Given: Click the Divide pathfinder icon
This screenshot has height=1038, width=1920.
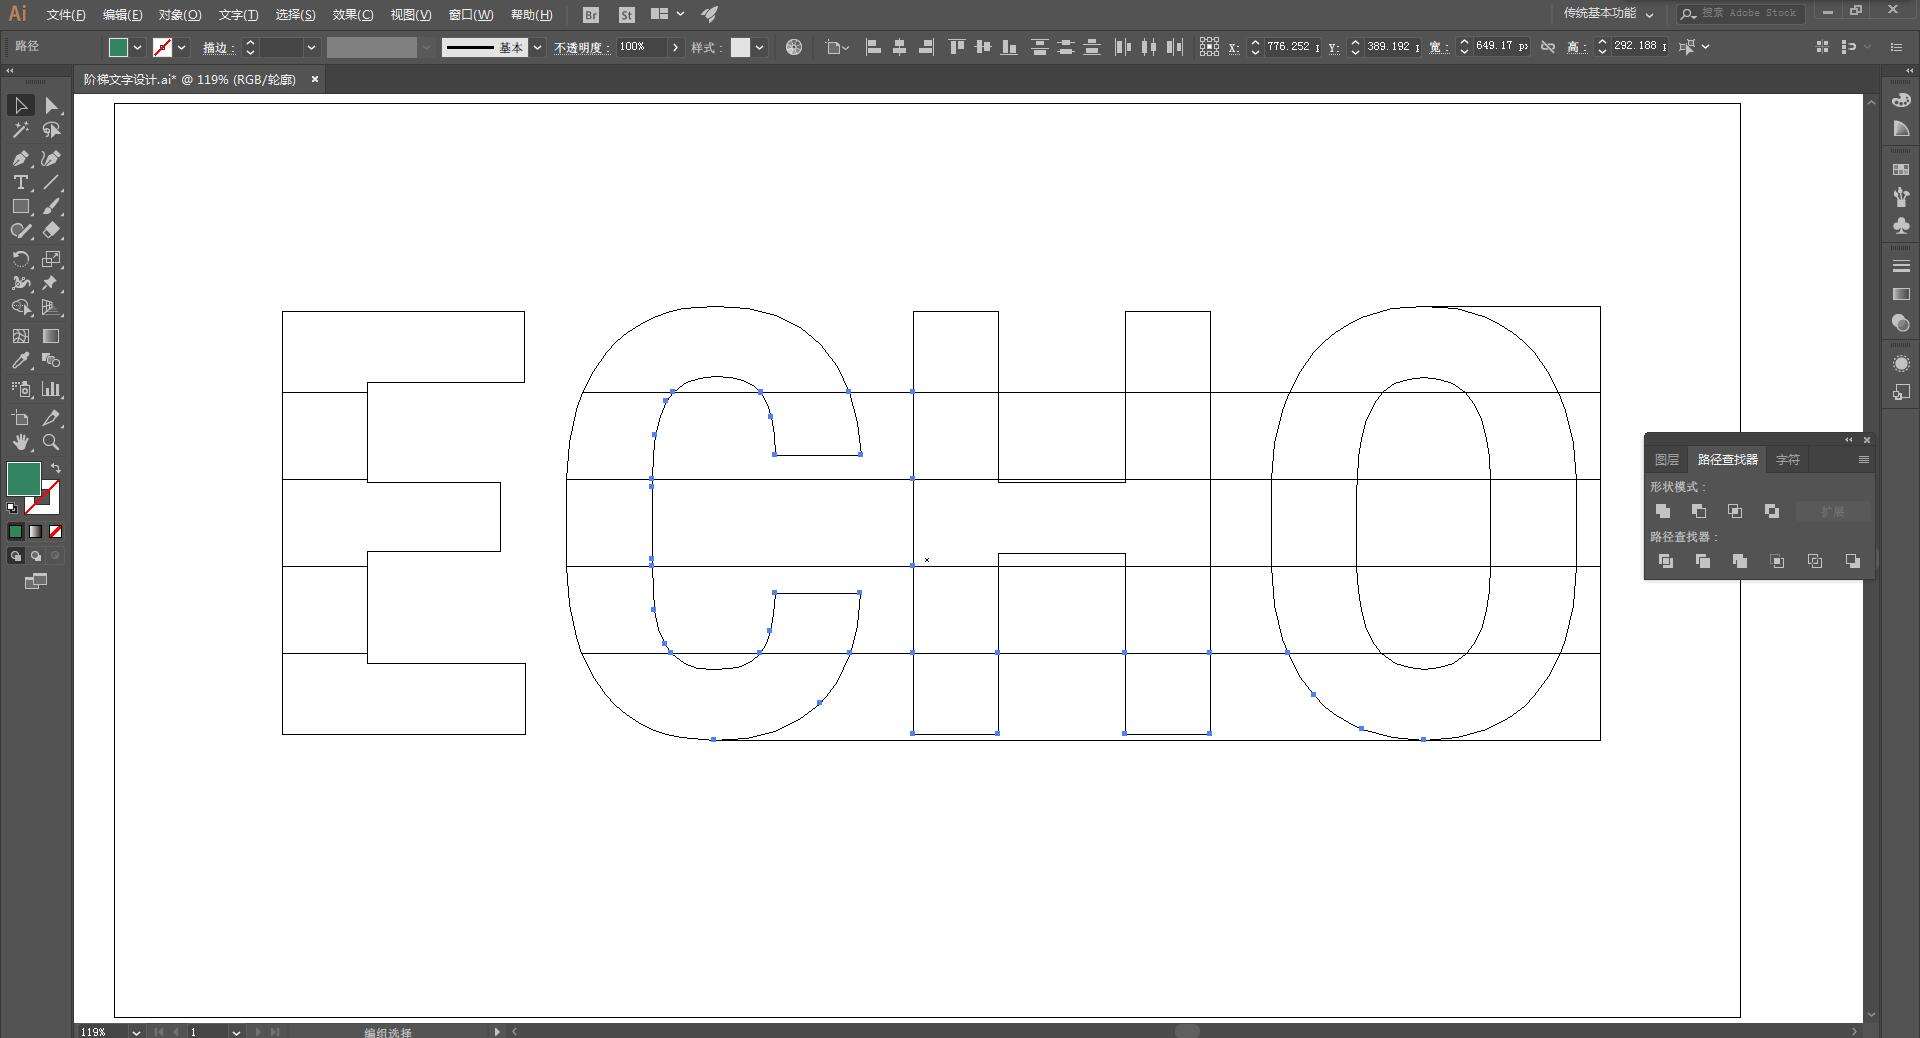Looking at the screenshot, I should pyautogui.click(x=1666, y=561).
